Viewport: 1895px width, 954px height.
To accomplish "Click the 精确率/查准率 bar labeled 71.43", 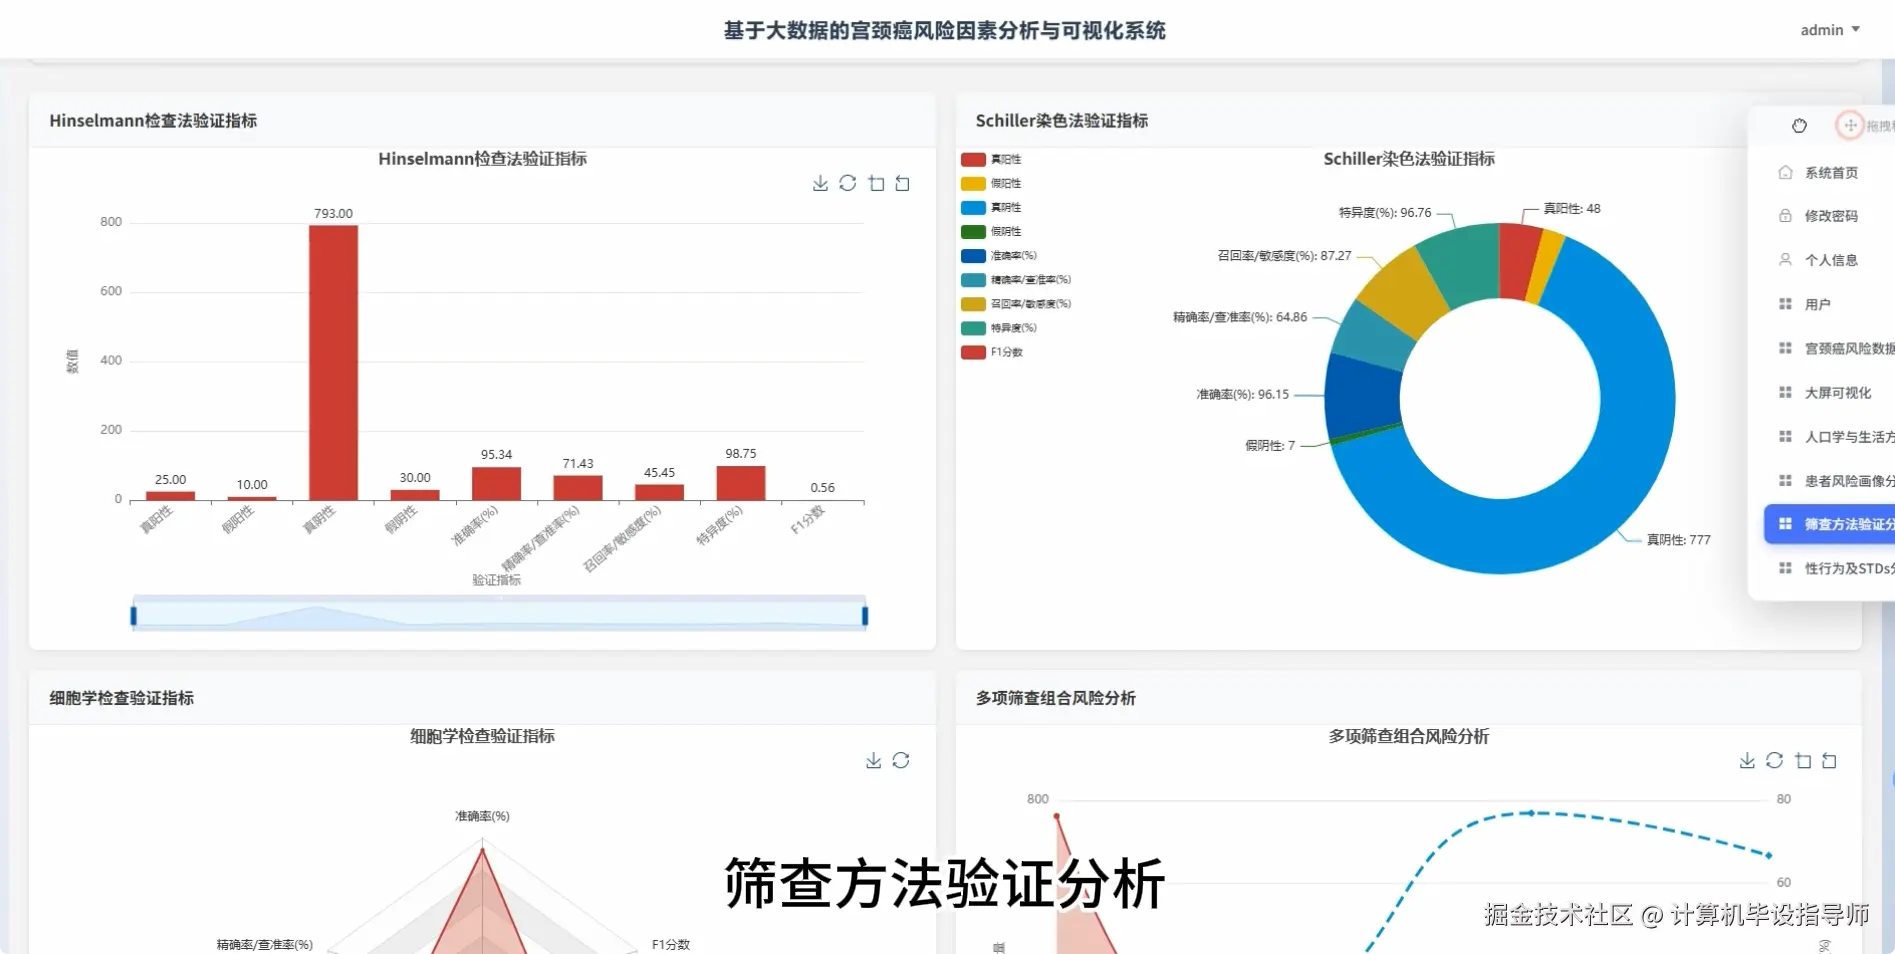I will 578,488.
